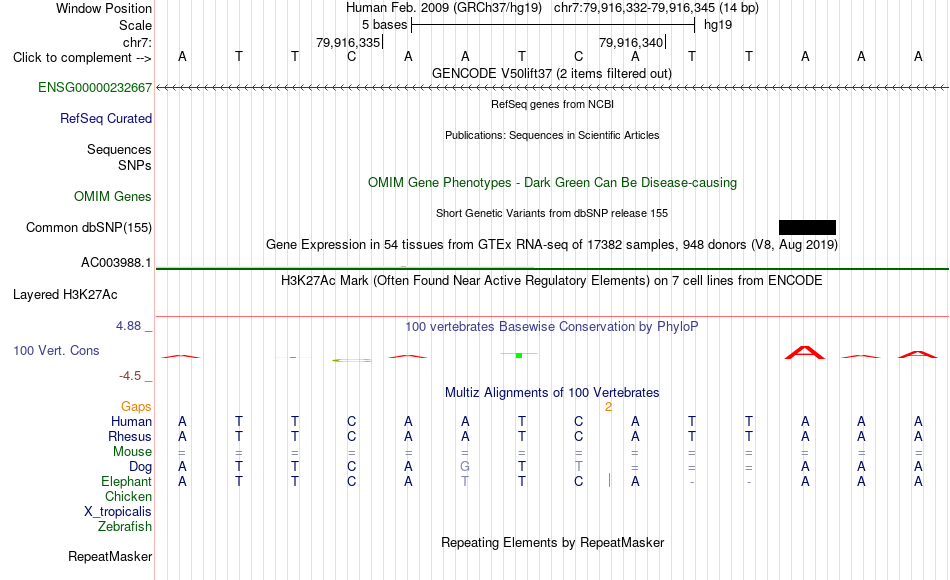Click the 79,916,340 position marker
This screenshot has height=580, width=950.
coord(631,42)
